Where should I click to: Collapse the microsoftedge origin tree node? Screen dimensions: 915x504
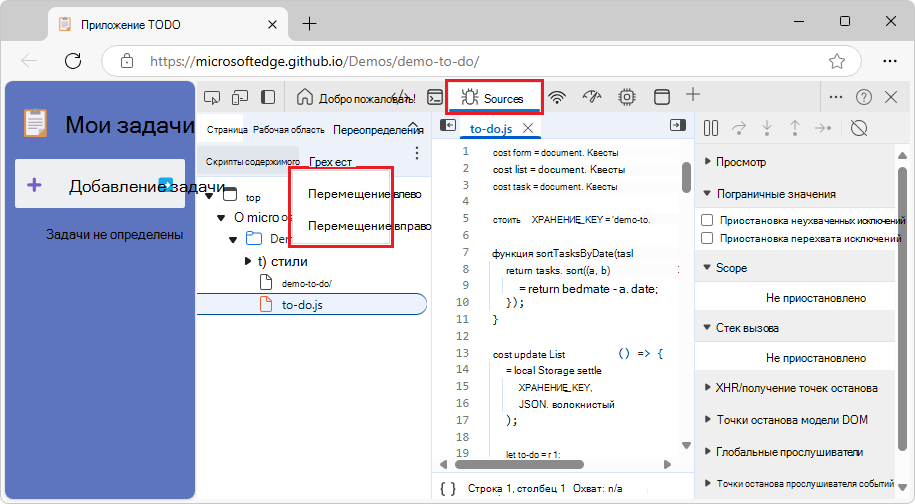(x=221, y=218)
